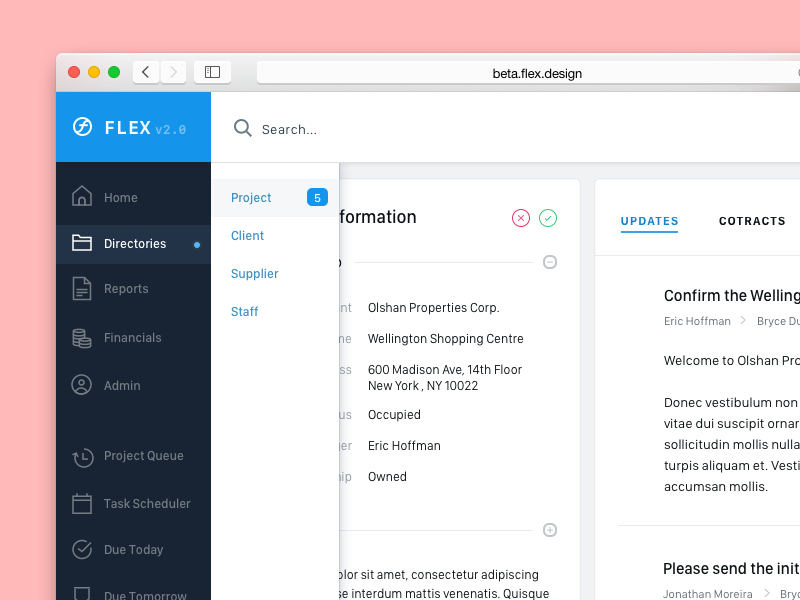Click the Admin user icon
The image size is (800, 600).
82,385
